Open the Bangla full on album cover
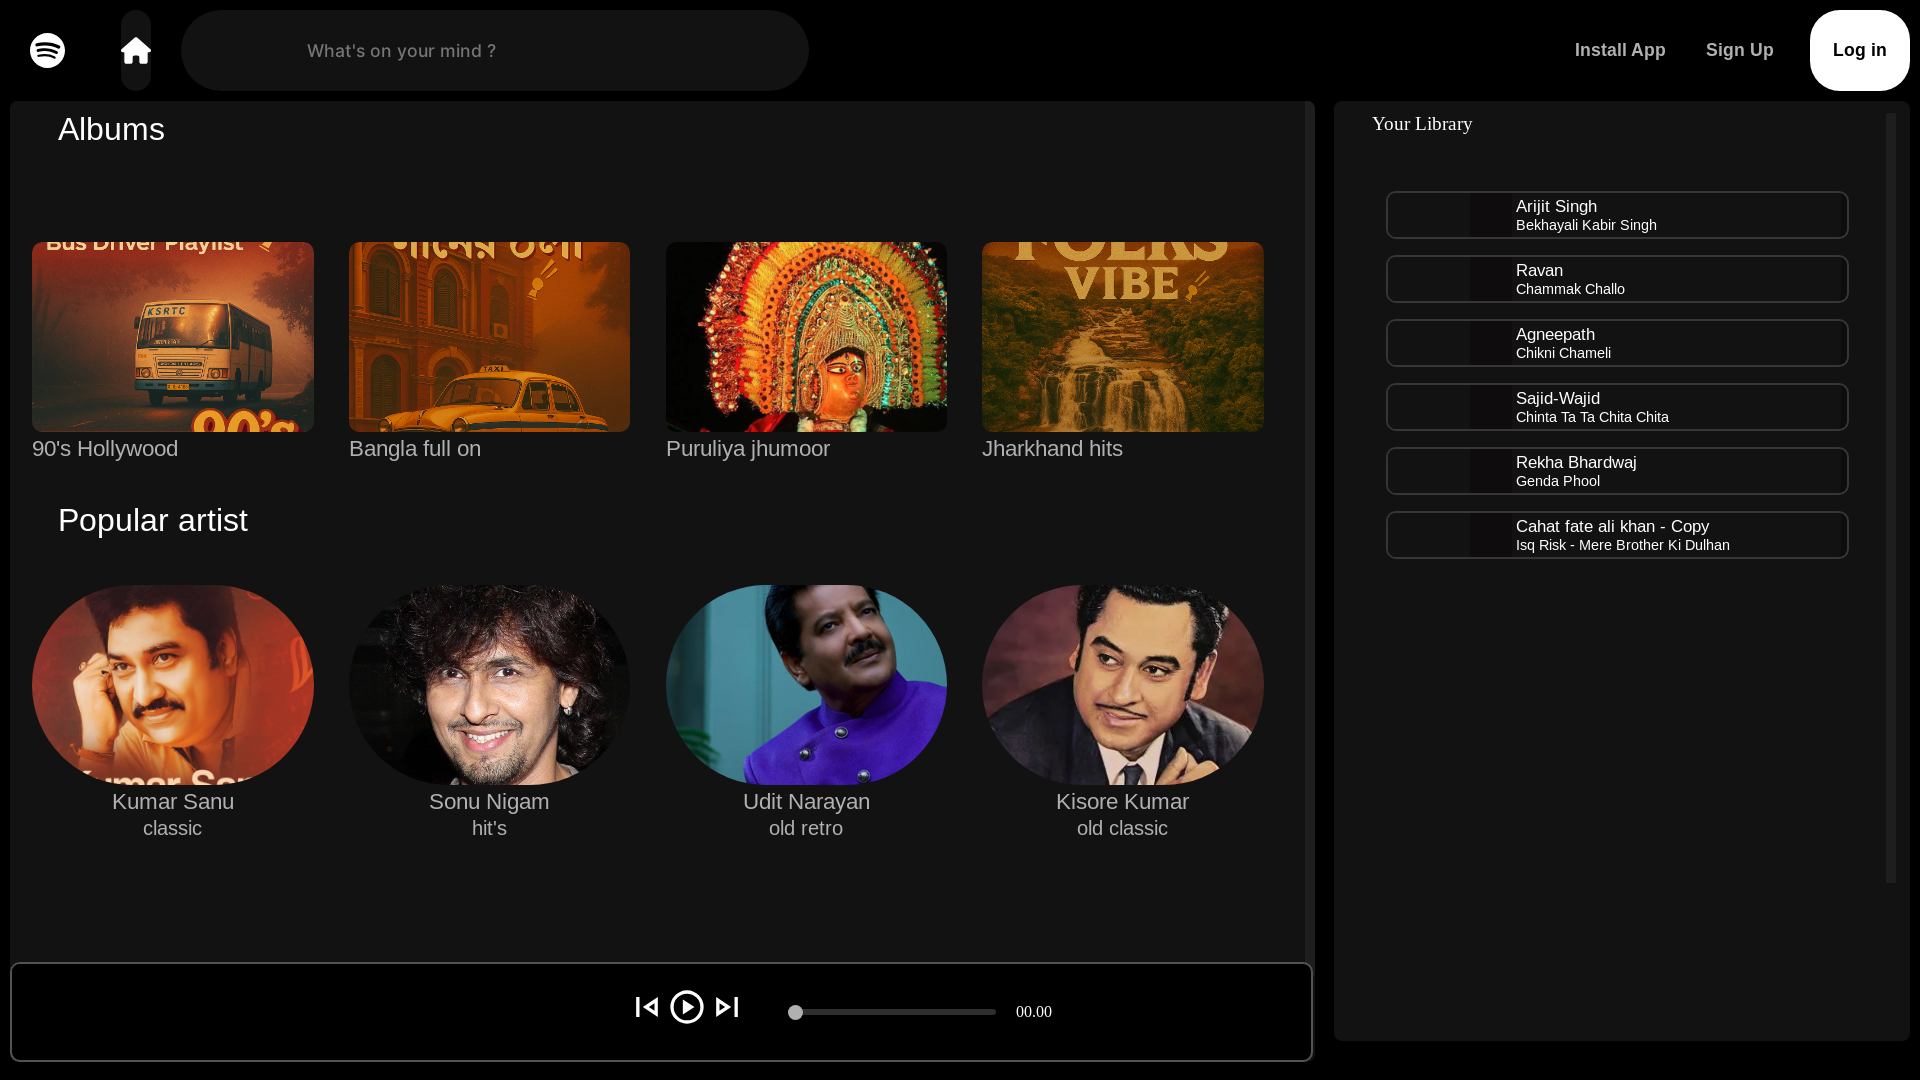 489,337
